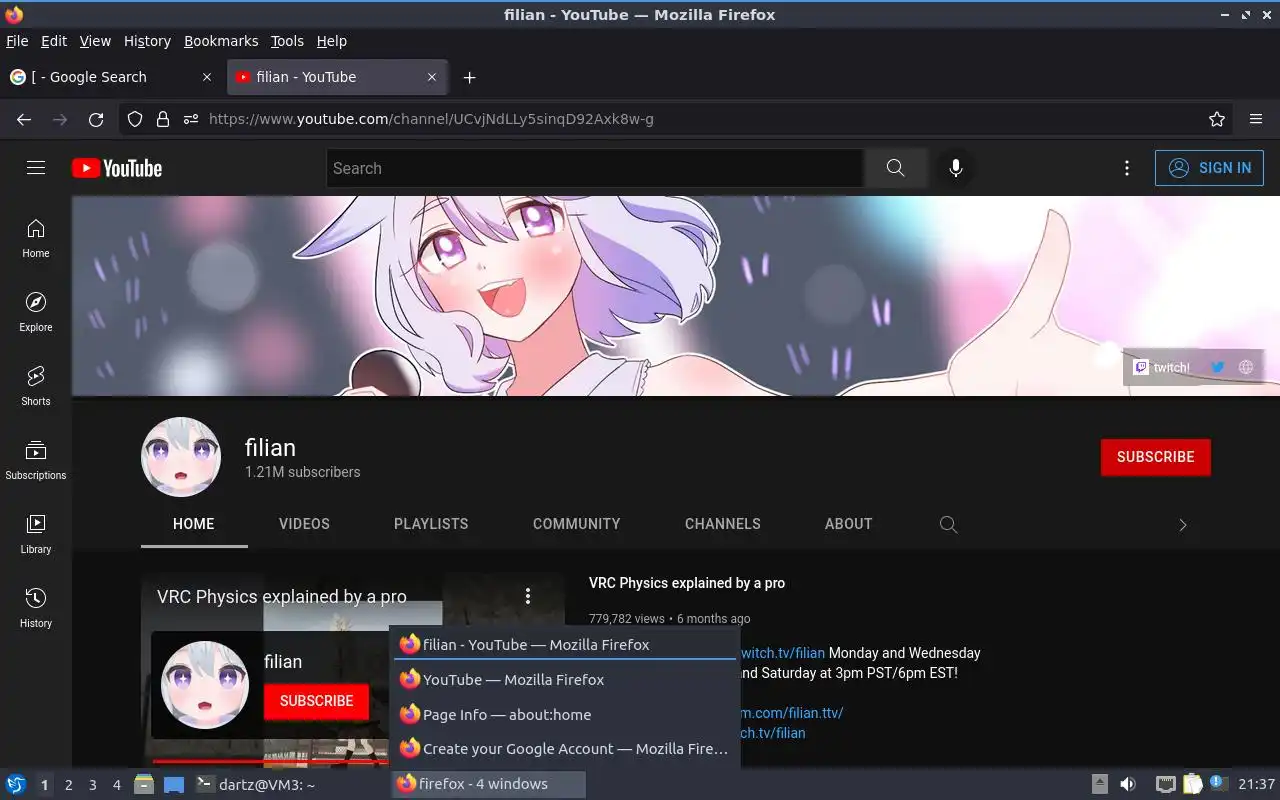Bookmark this page with star
The width and height of the screenshot is (1280, 800).
[x=1217, y=119]
